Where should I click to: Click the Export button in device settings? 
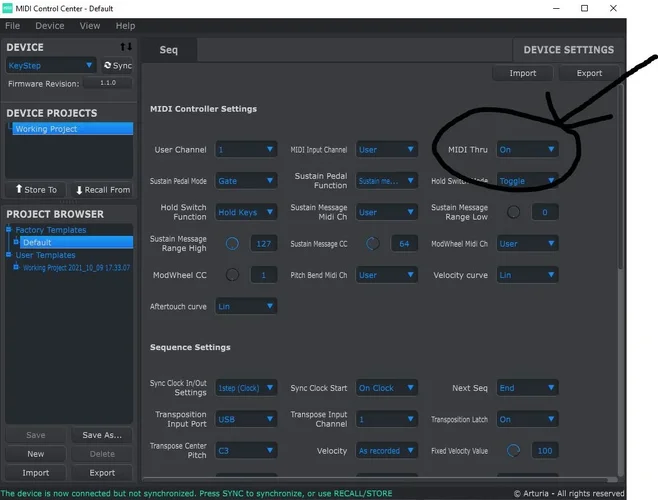(589, 73)
